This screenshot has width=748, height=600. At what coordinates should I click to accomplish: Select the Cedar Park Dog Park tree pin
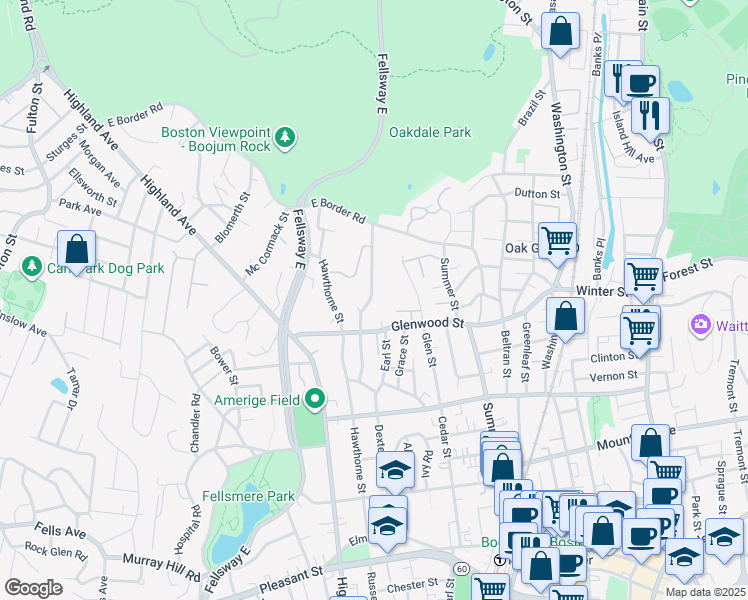pos(31,267)
